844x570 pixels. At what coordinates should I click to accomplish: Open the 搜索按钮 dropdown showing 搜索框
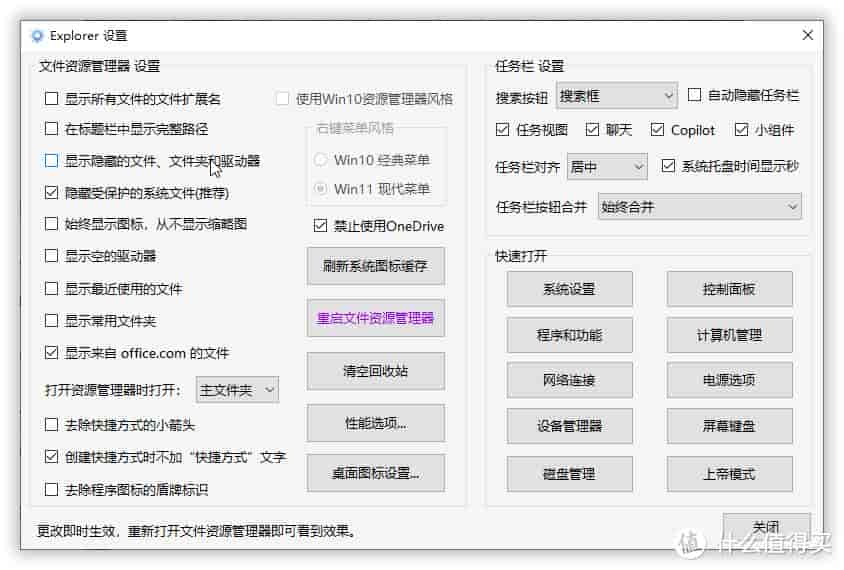pyautogui.click(x=616, y=96)
